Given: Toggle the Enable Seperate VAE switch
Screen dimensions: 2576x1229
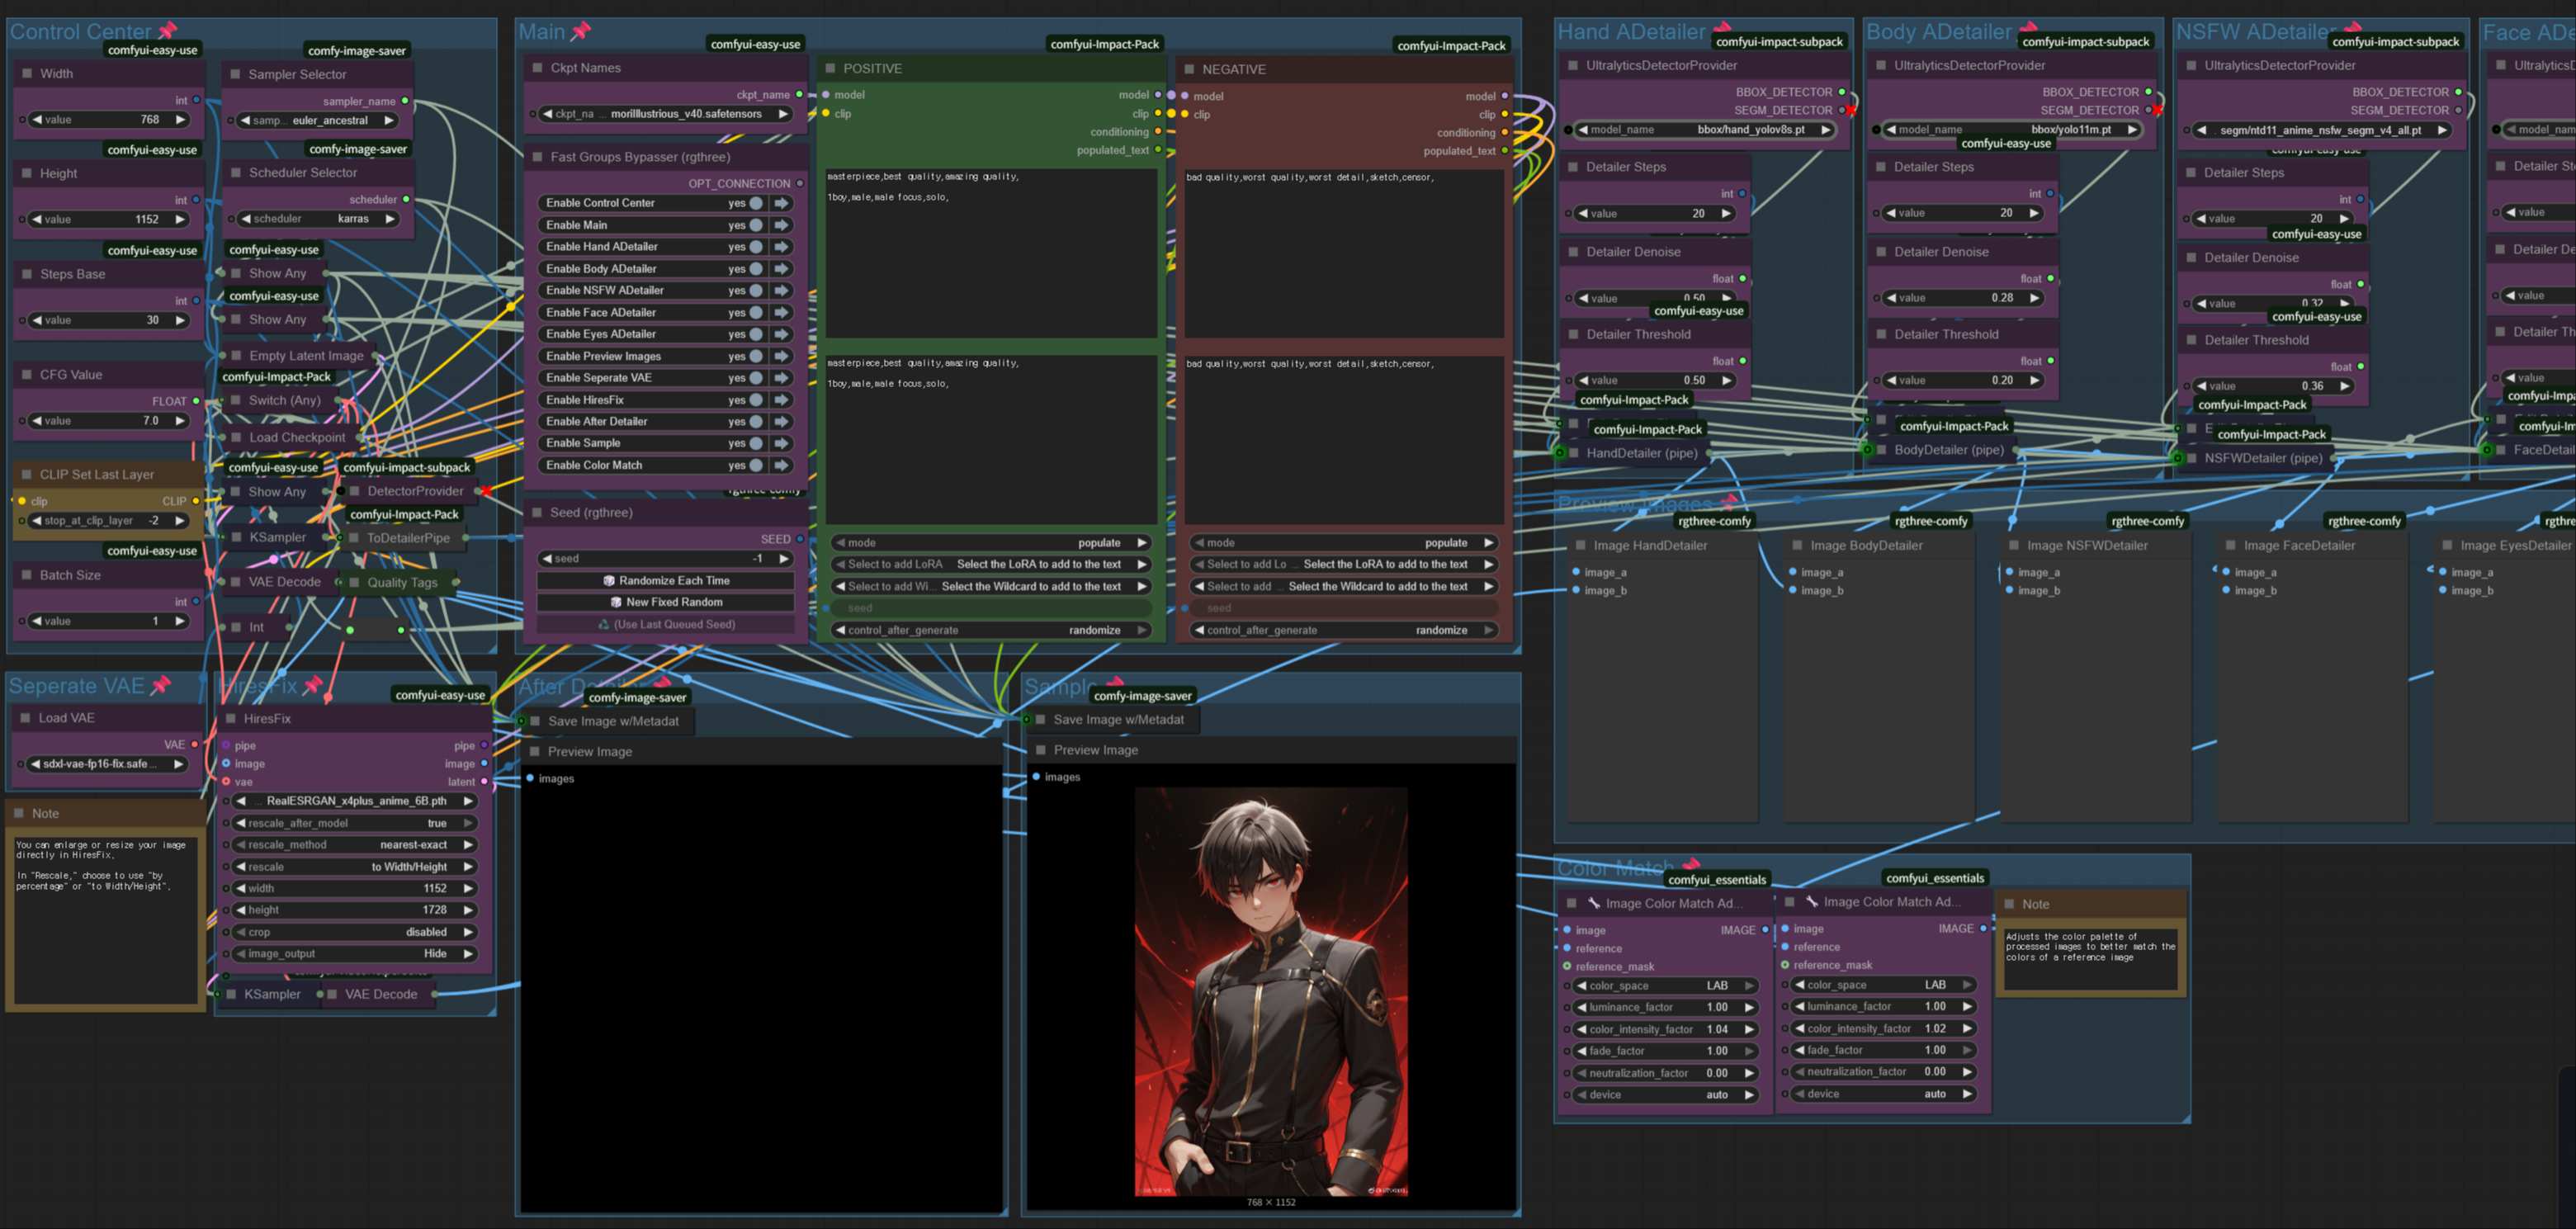Looking at the screenshot, I should (x=757, y=378).
